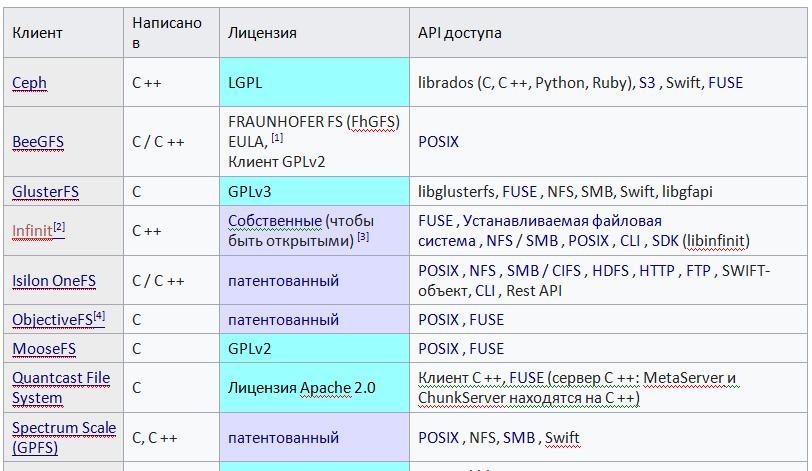Viewport: 812px width, 471px height.
Task: Click the патентованный link in ObjectiveFS row
Action: [x=283, y=320]
